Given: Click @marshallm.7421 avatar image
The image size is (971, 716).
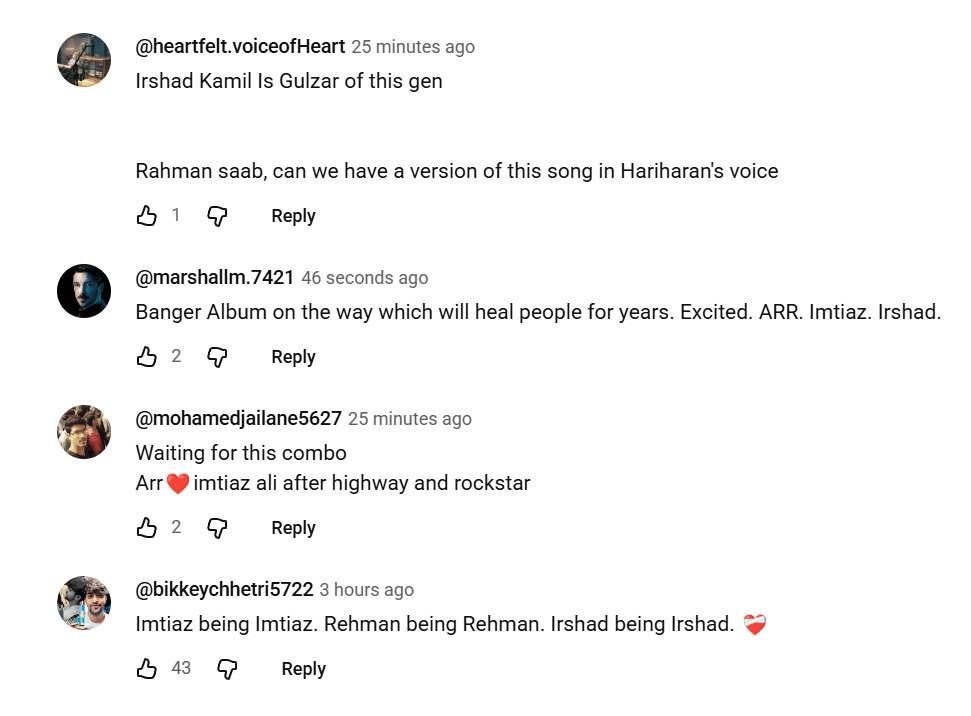Looking at the screenshot, I should point(84,291).
